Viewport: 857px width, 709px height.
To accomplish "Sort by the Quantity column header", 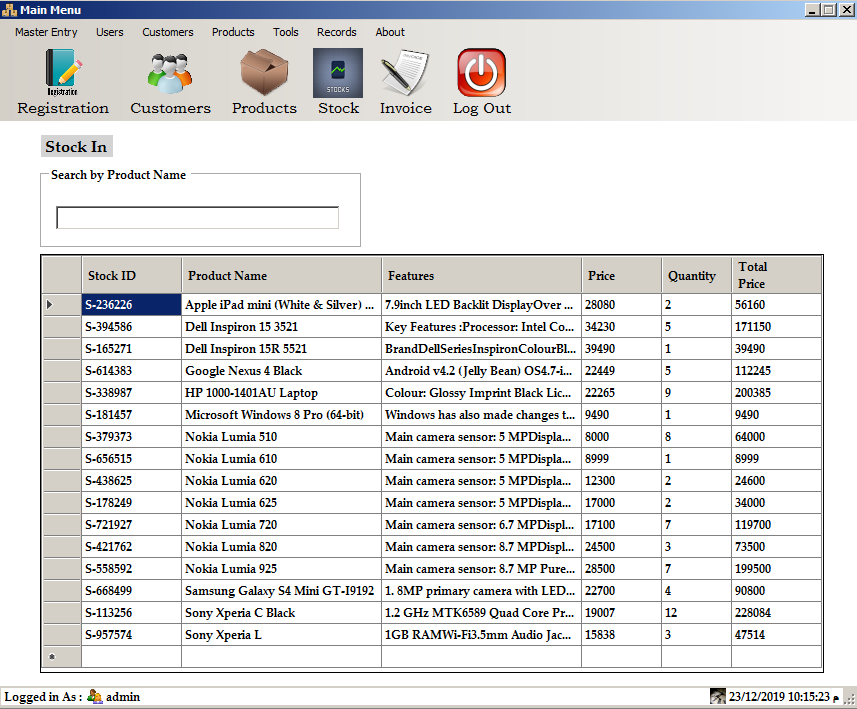I will pos(696,276).
